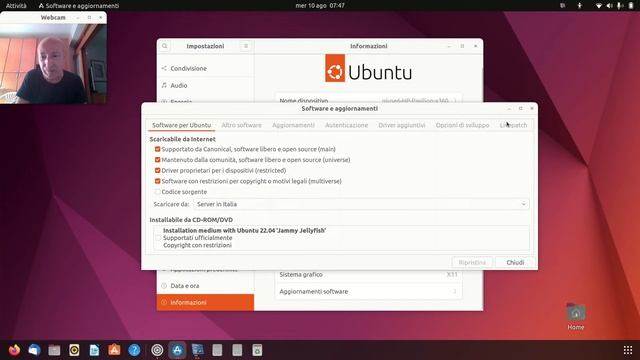The image size is (640, 360).
Task: Open Firefox from the dock
Action: coord(14,350)
